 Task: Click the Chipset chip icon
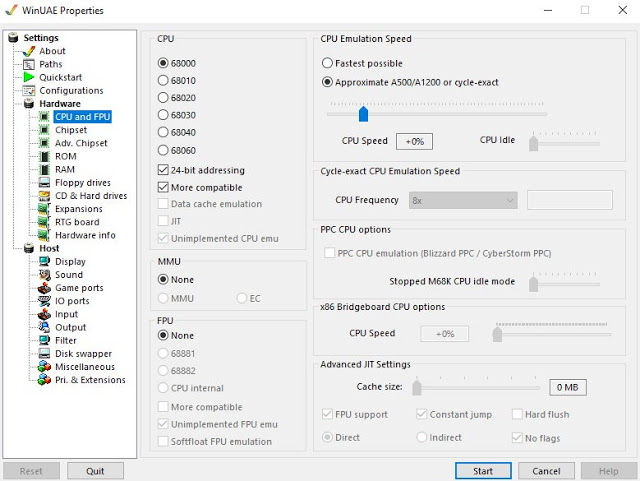[x=44, y=130]
